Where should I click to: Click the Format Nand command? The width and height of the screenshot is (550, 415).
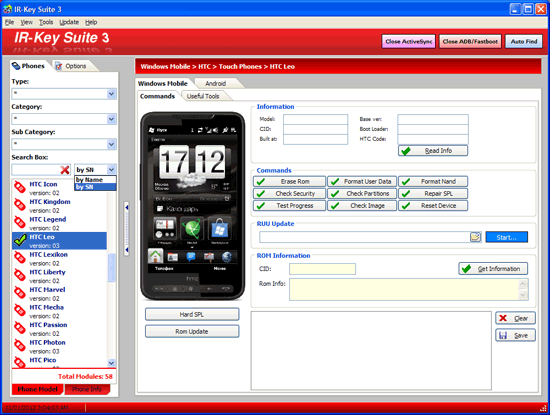(433, 181)
